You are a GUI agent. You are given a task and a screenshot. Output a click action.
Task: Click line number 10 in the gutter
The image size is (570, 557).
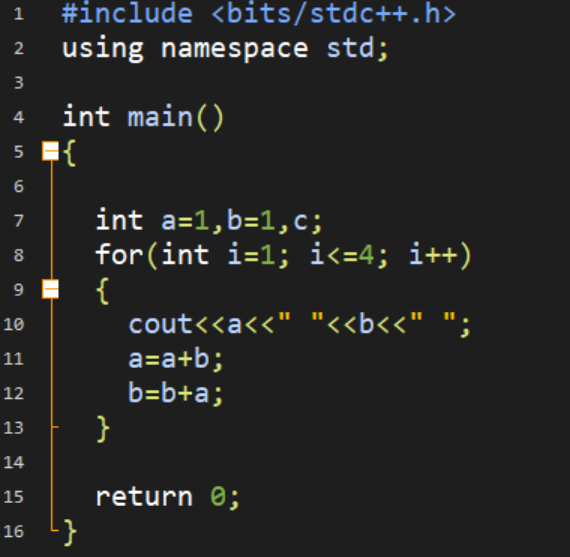coord(14,324)
